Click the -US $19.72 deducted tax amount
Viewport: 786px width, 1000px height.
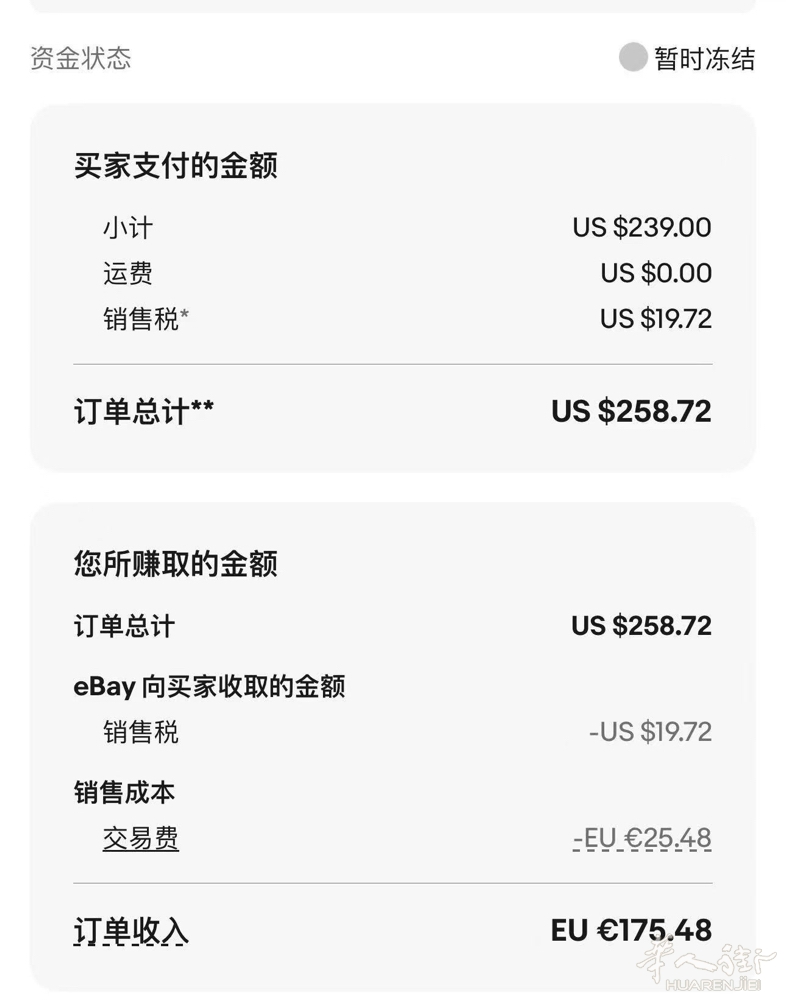tap(650, 732)
